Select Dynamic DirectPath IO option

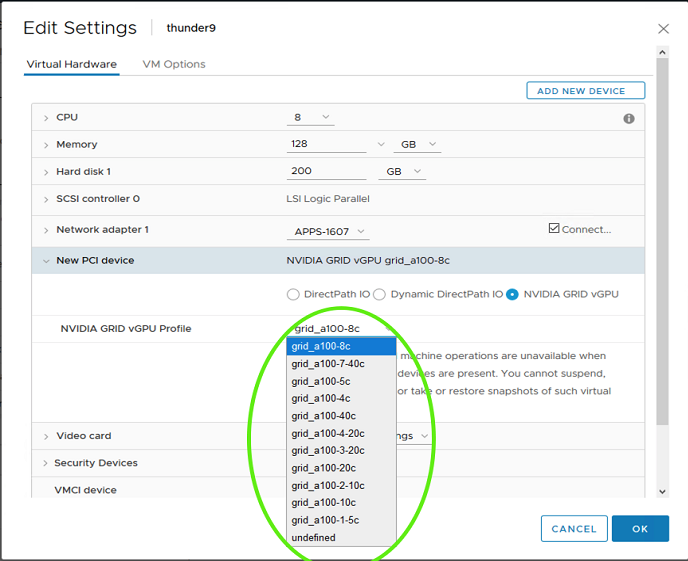(x=380, y=294)
